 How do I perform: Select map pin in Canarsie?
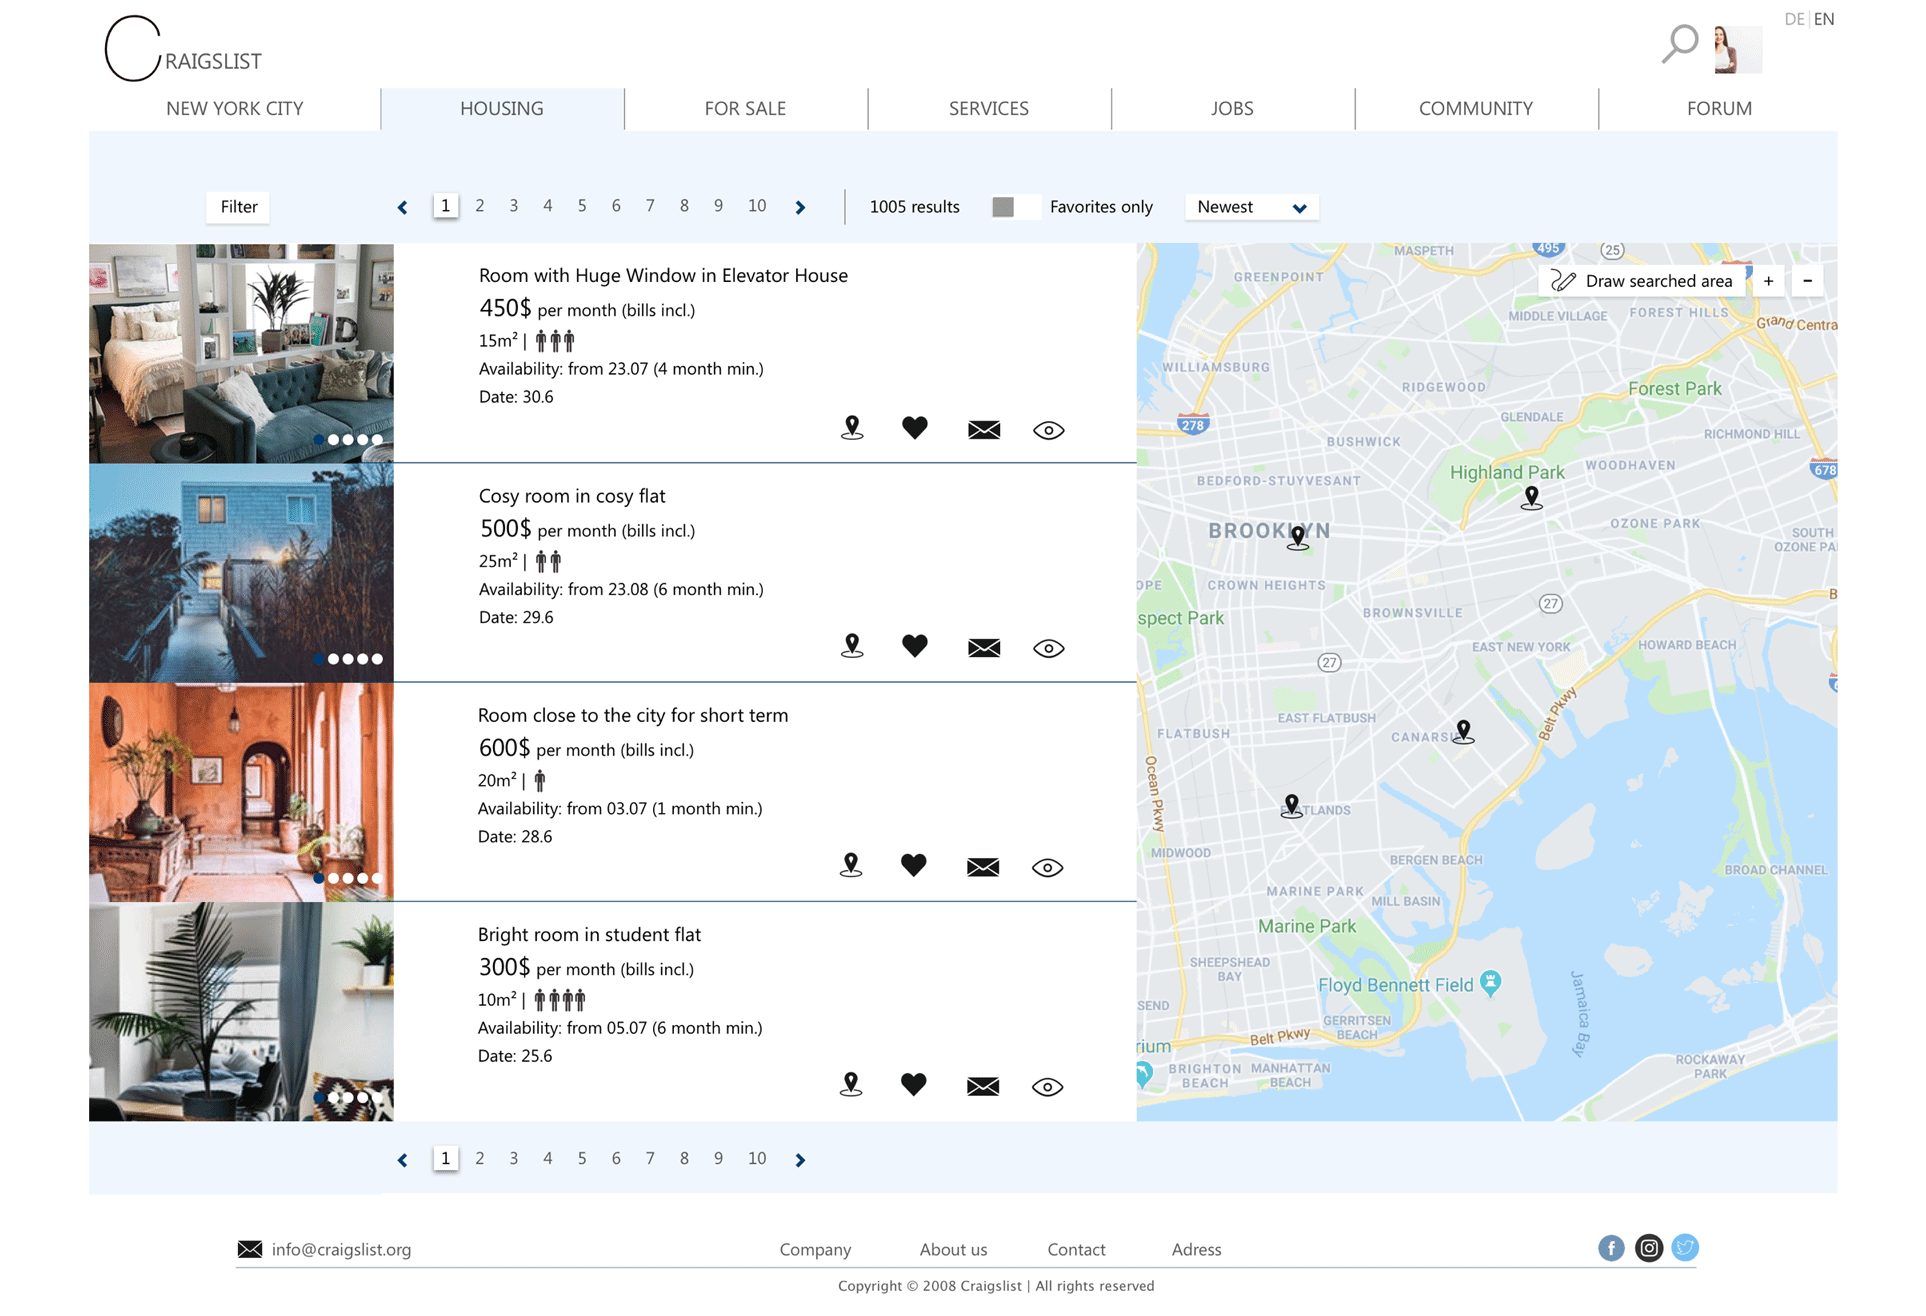[x=1464, y=732]
